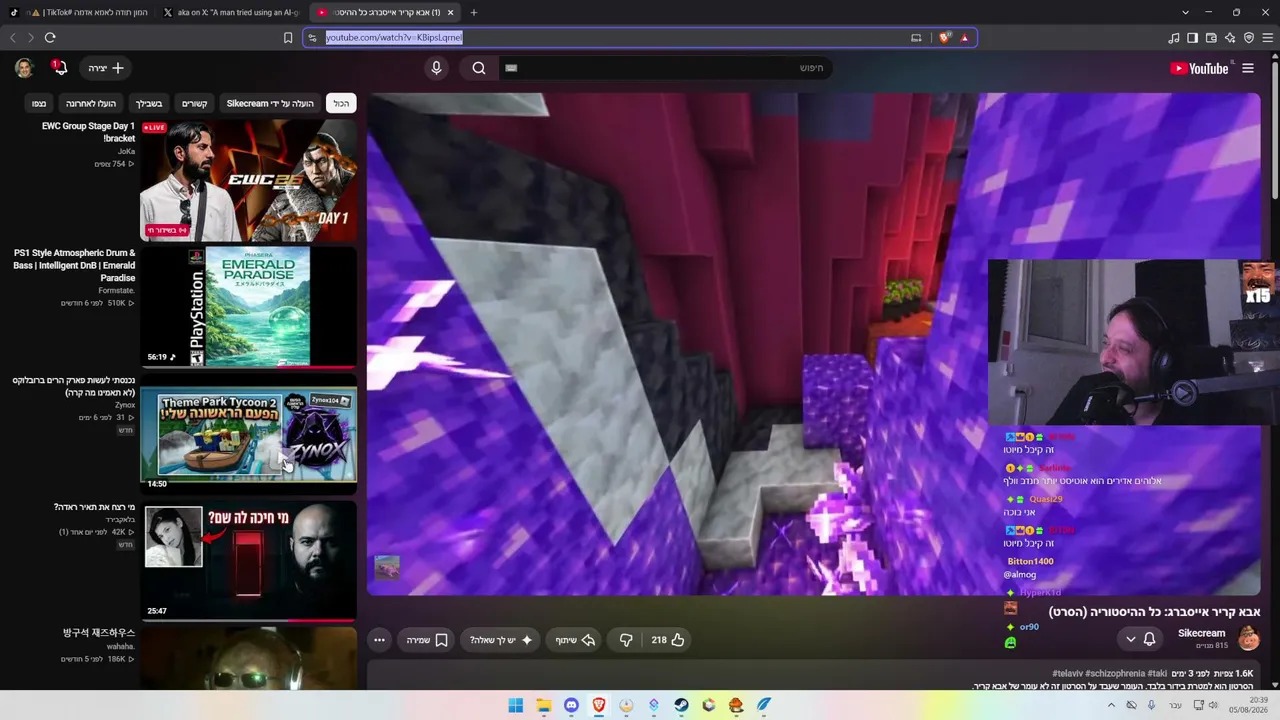Open Brave Shields lion icon

coord(944,38)
